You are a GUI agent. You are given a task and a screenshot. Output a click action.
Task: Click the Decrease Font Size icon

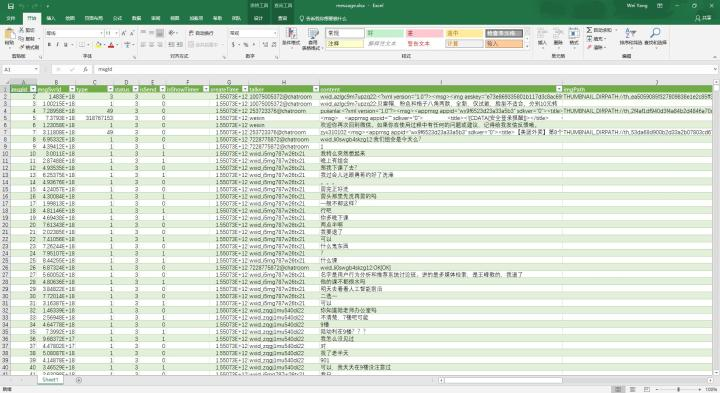[x=132, y=33]
